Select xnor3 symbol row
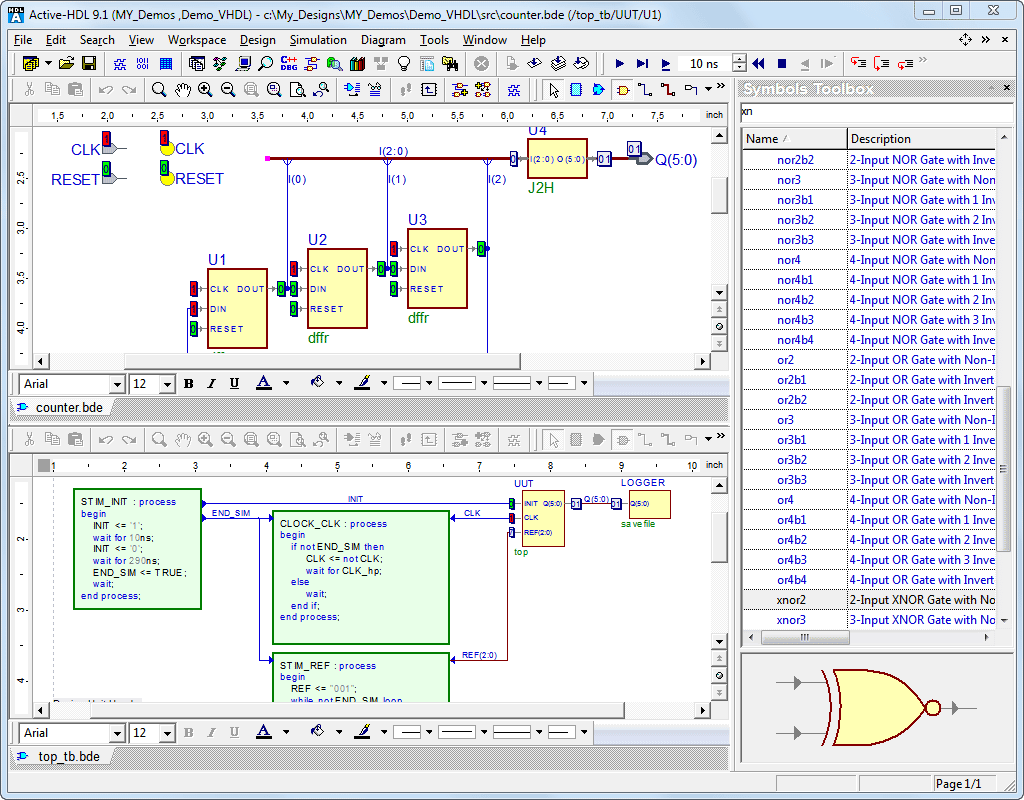Screen dimensions: 1024x800 point(869,620)
